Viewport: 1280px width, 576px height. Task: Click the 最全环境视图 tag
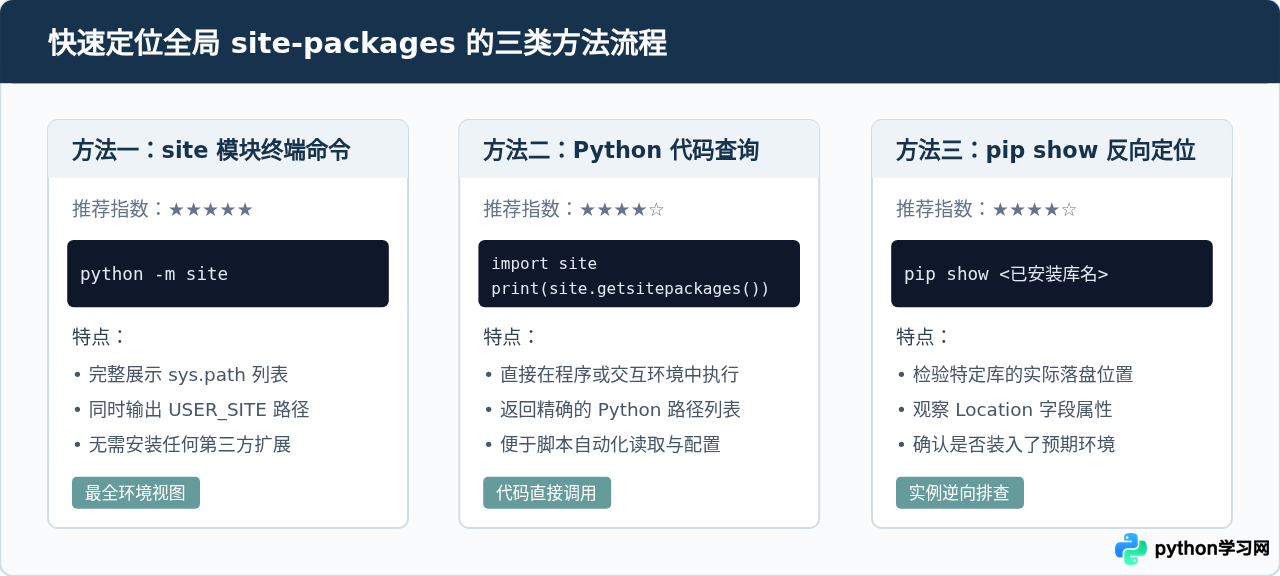click(x=136, y=493)
